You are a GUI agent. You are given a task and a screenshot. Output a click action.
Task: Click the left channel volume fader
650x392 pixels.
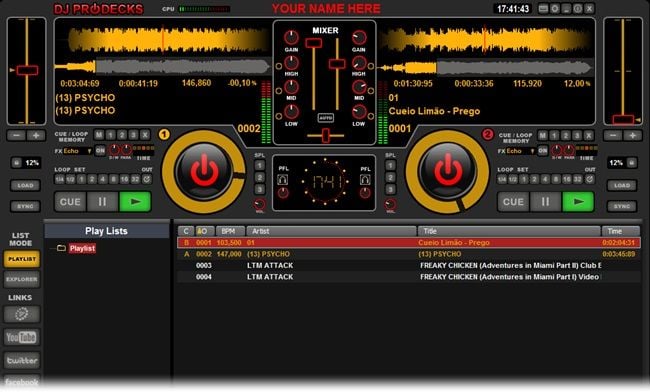pyautogui.click(x=313, y=43)
